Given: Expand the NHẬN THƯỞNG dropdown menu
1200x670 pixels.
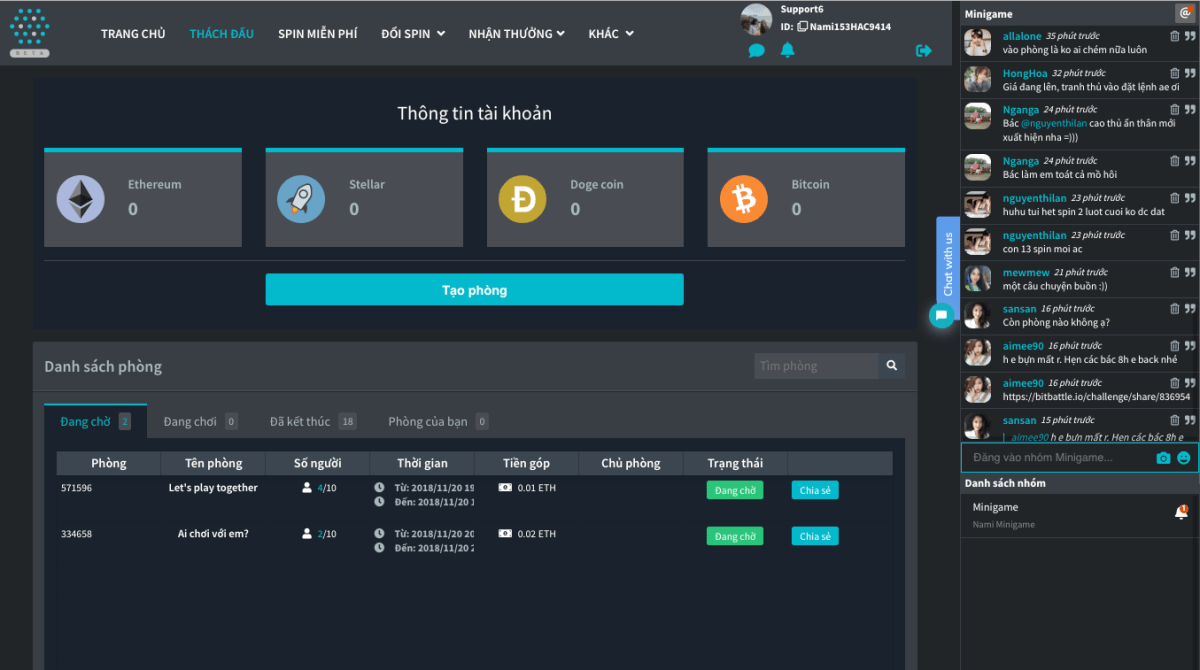Looking at the screenshot, I should (x=517, y=33).
